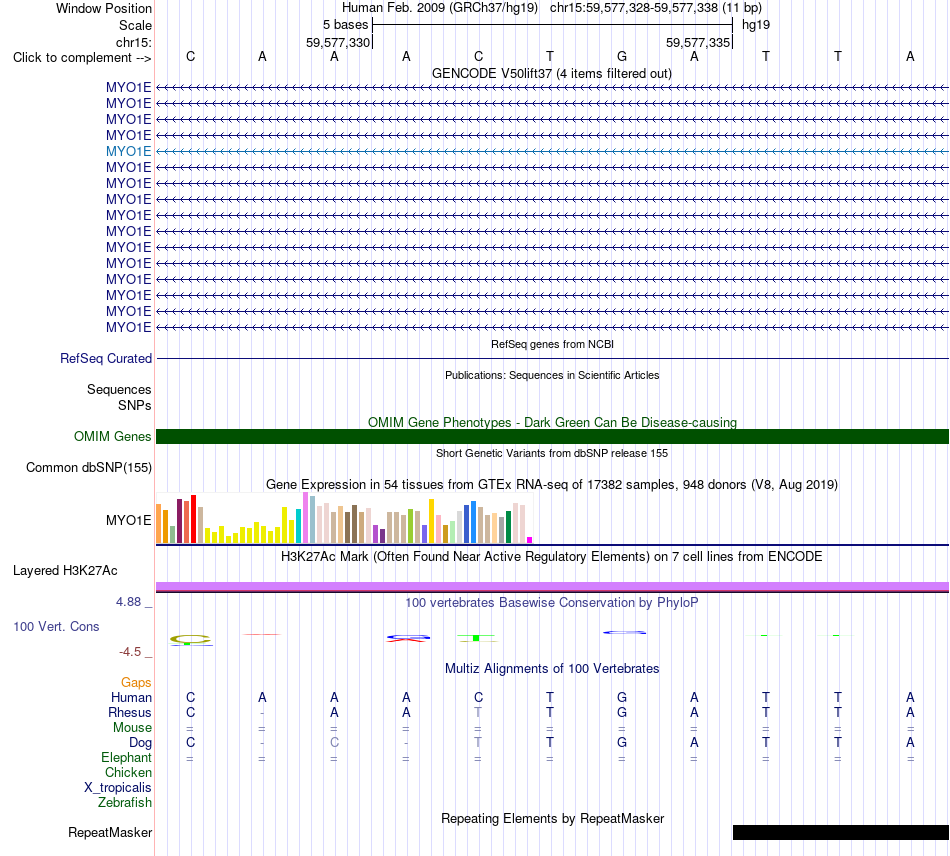Click the 4.88 conservation scale maximum

coord(128,602)
